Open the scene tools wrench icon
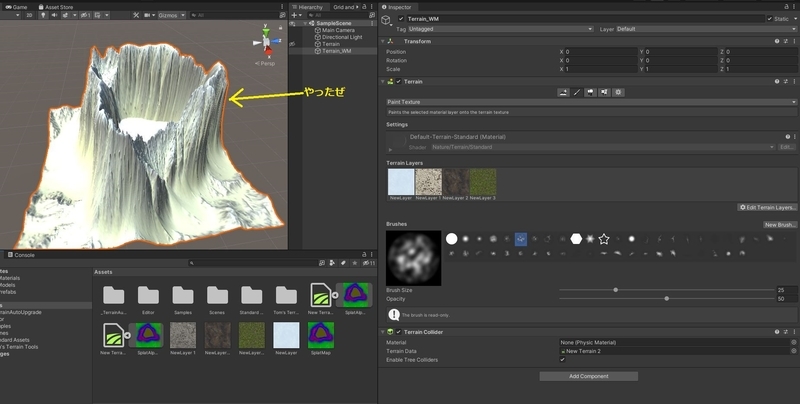 click(x=136, y=15)
